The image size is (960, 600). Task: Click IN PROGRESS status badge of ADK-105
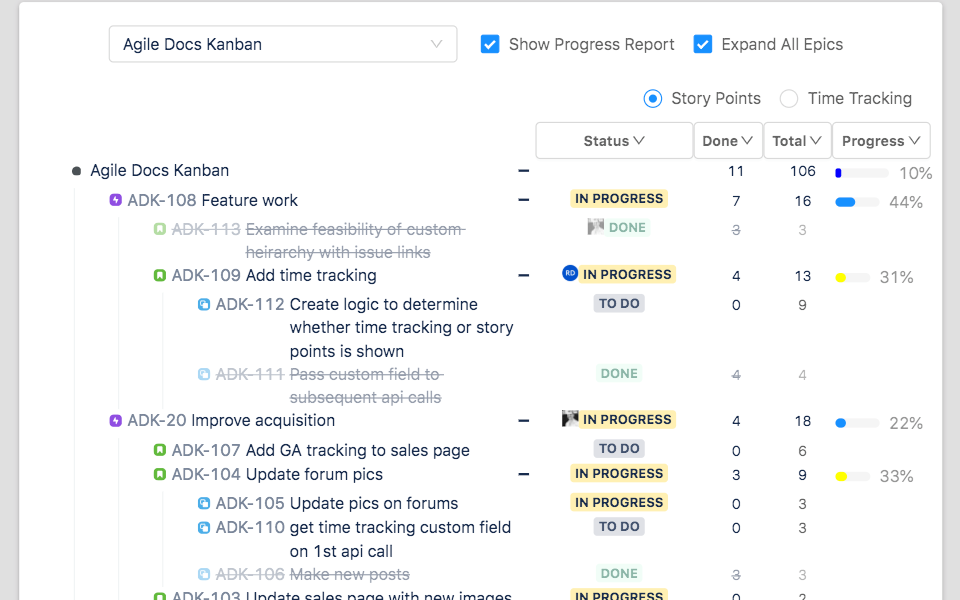619,503
